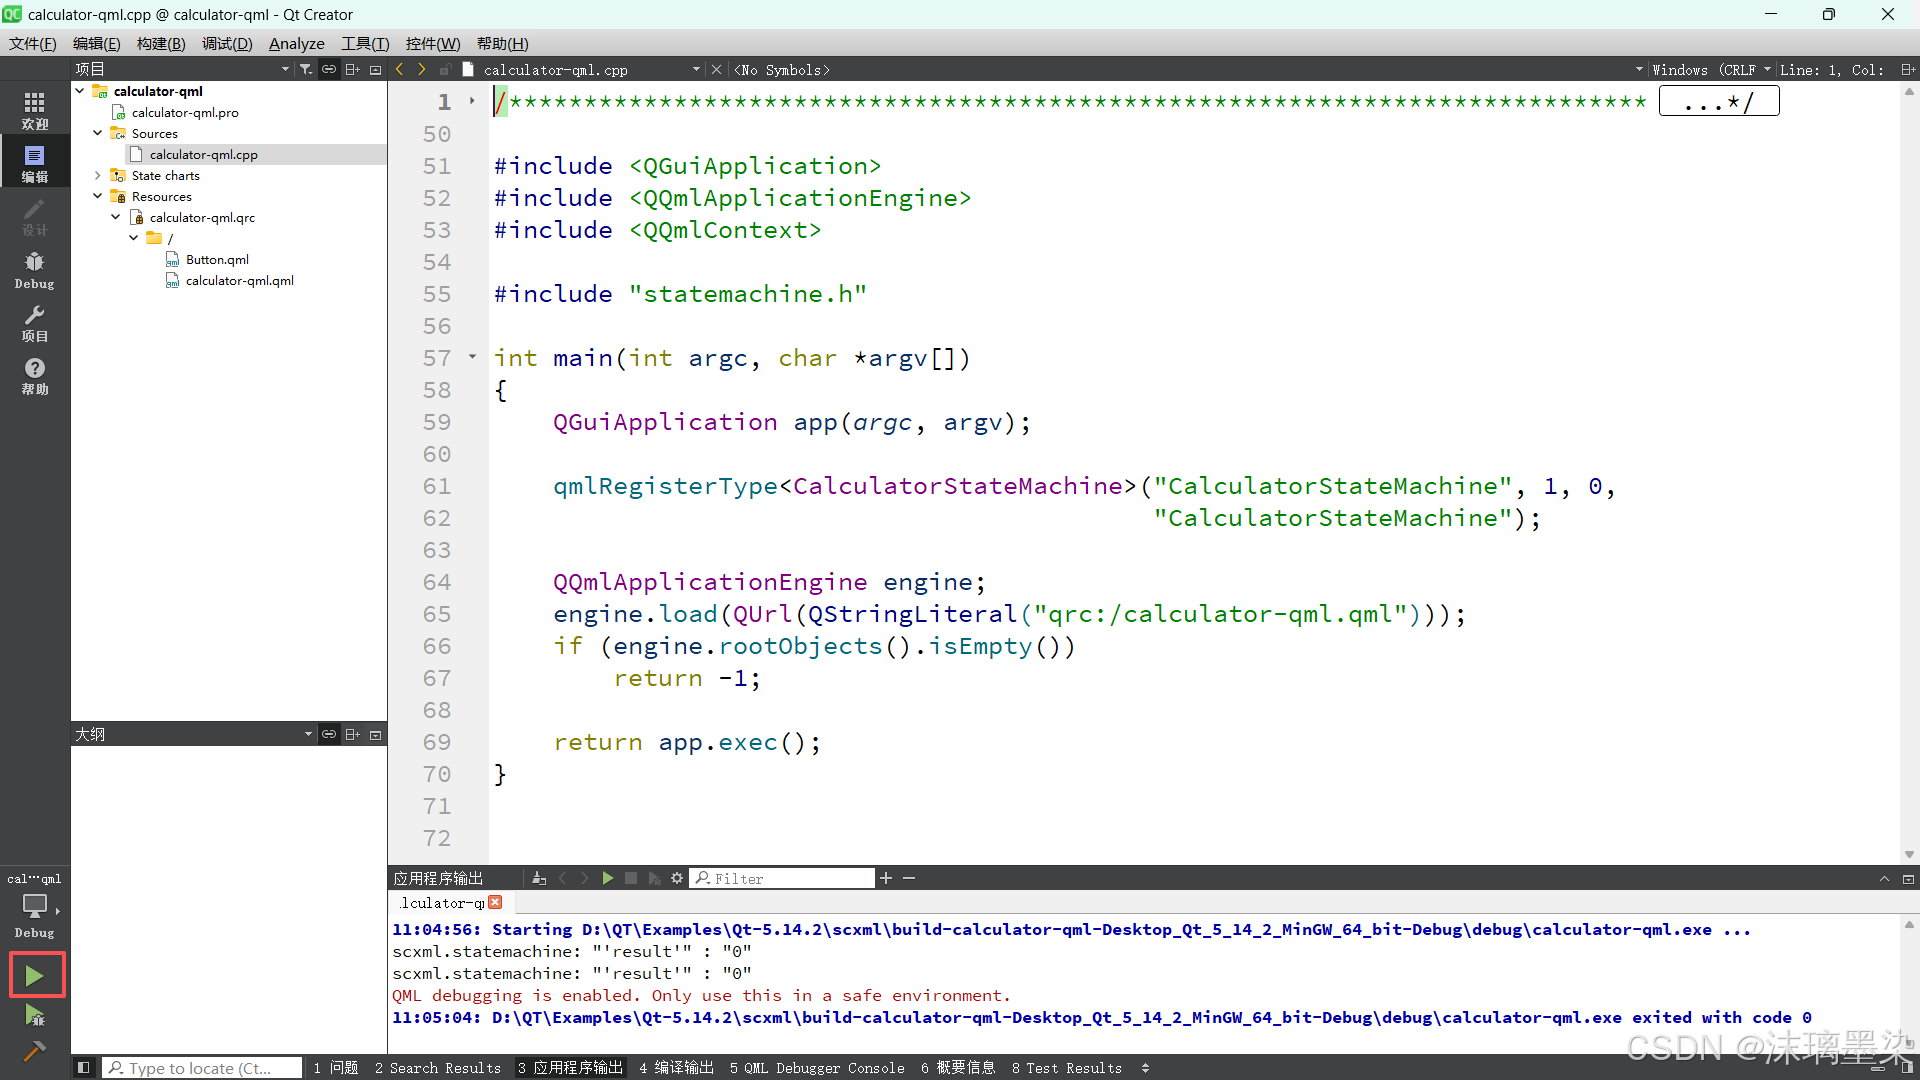Expand the State charts folder
1920x1080 pixels.
pos(98,175)
